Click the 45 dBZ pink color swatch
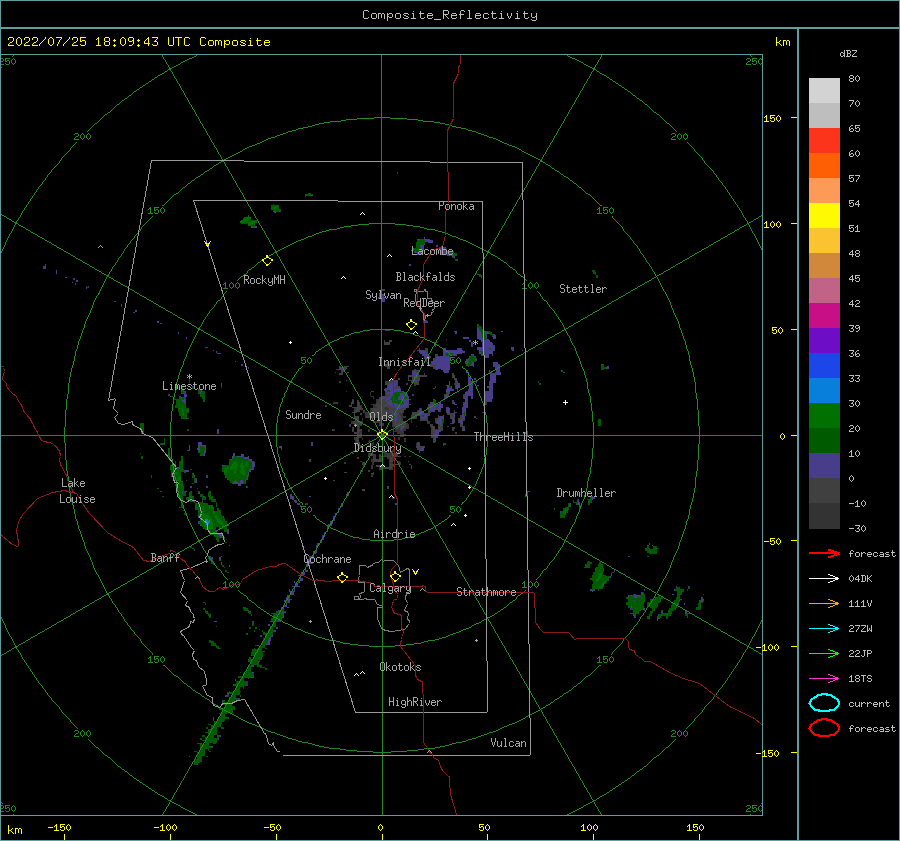Viewport: 900px width, 841px height. tap(824, 290)
